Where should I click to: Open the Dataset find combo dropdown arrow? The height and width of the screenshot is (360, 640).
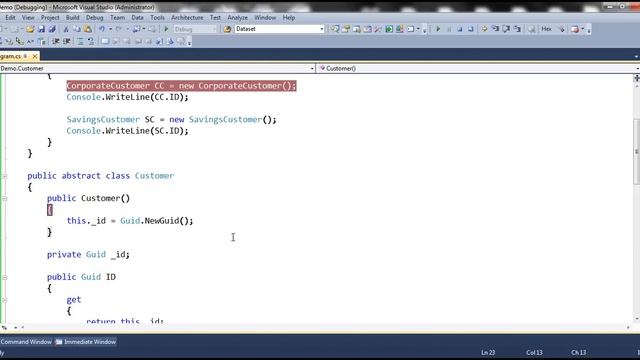[x=322, y=29]
